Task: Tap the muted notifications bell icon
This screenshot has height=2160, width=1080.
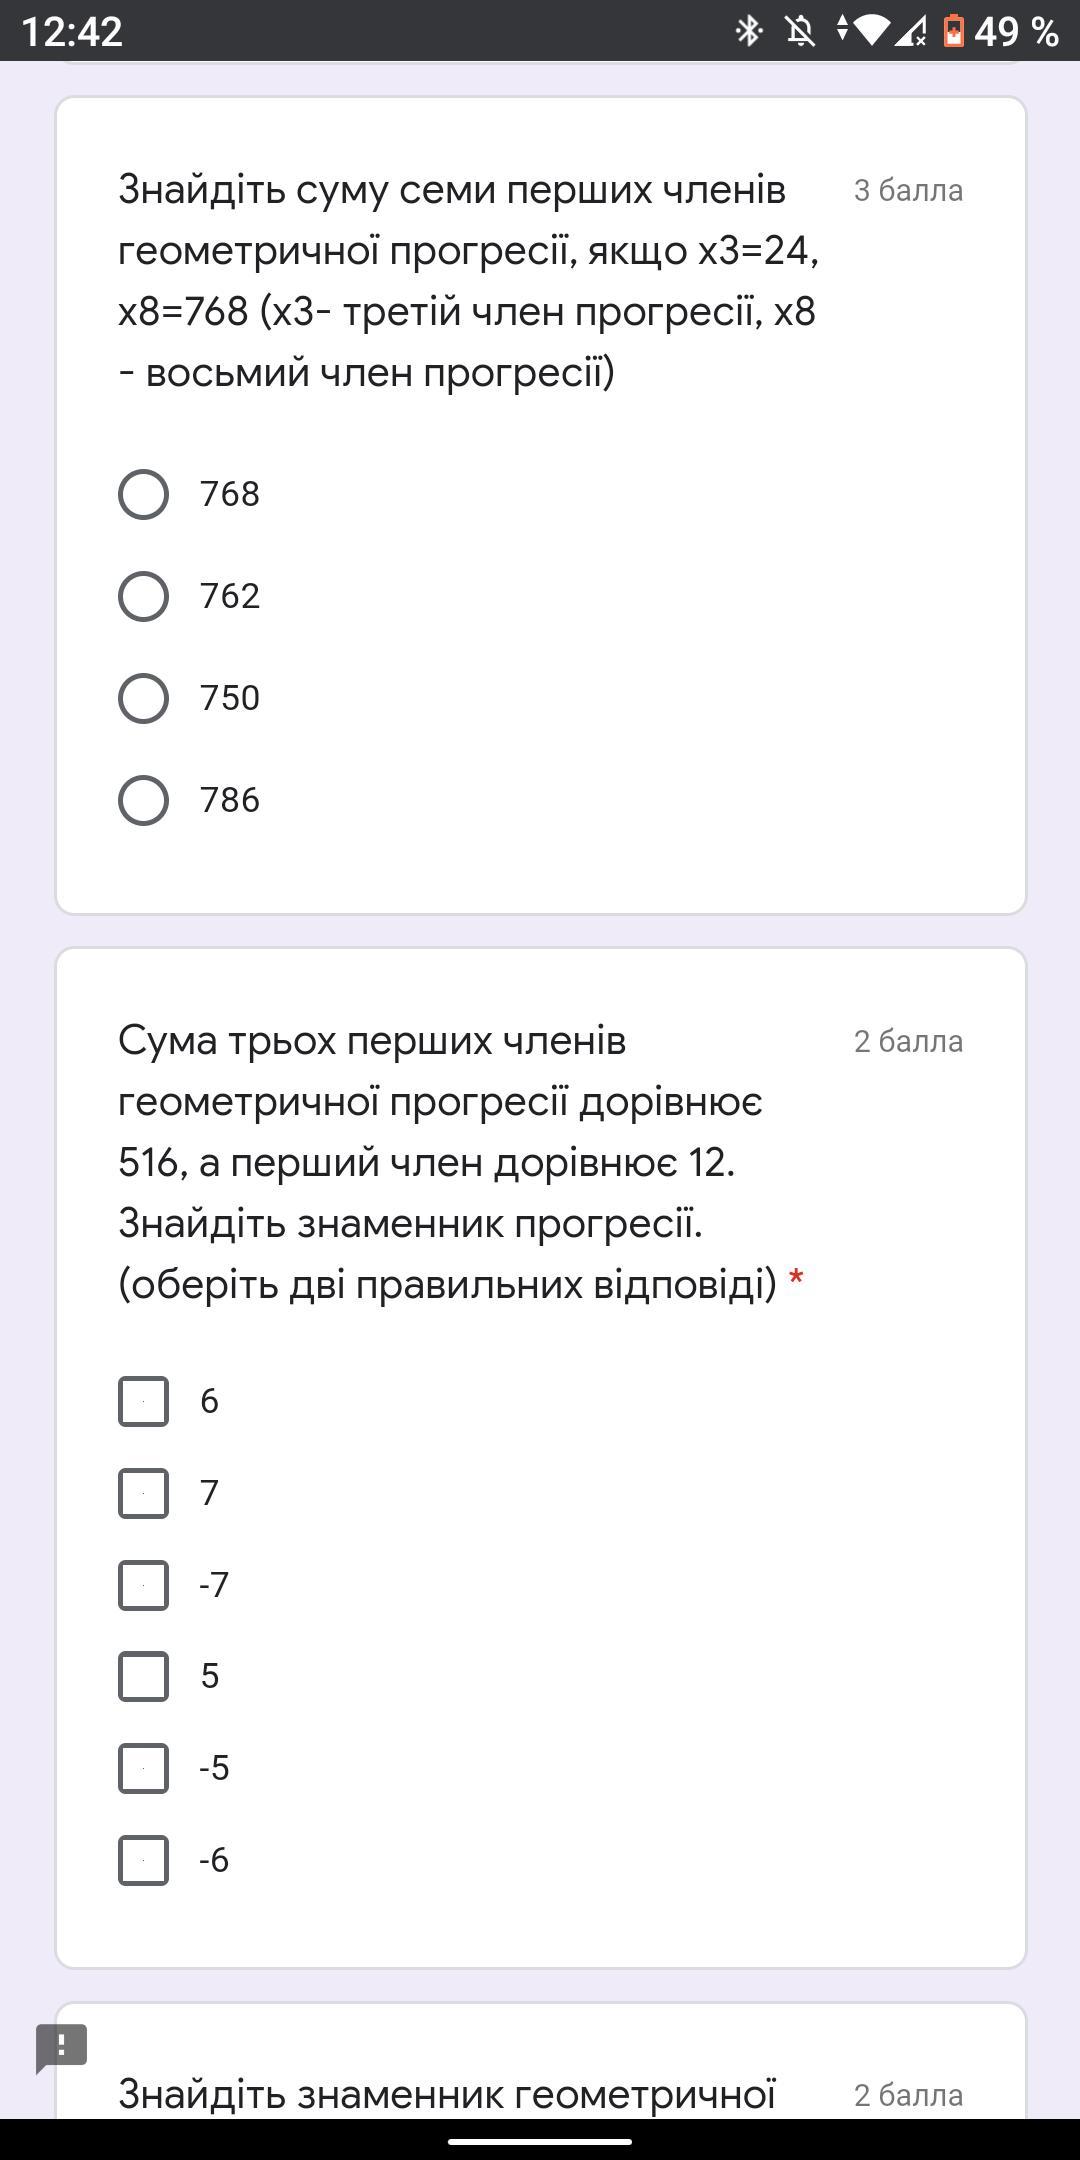Action: click(x=800, y=31)
